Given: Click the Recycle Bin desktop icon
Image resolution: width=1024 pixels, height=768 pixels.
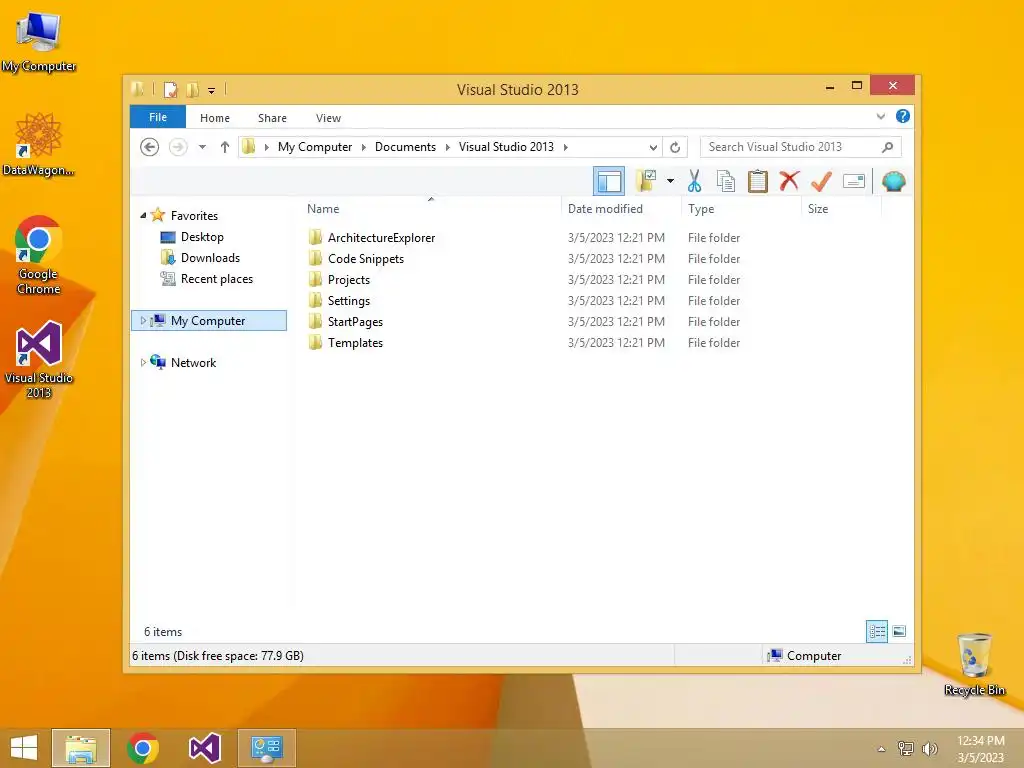Looking at the screenshot, I should click(x=974, y=664).
